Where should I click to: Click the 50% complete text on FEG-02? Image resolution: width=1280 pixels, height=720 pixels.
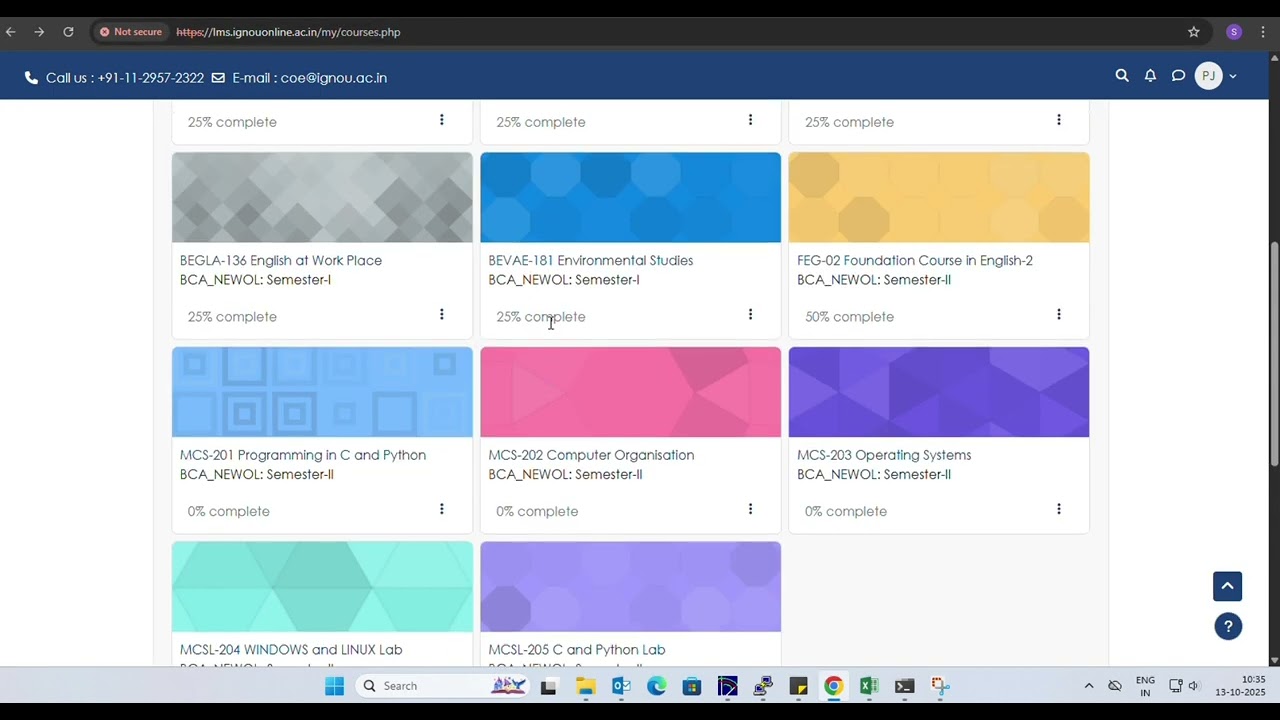click(849, 316)
